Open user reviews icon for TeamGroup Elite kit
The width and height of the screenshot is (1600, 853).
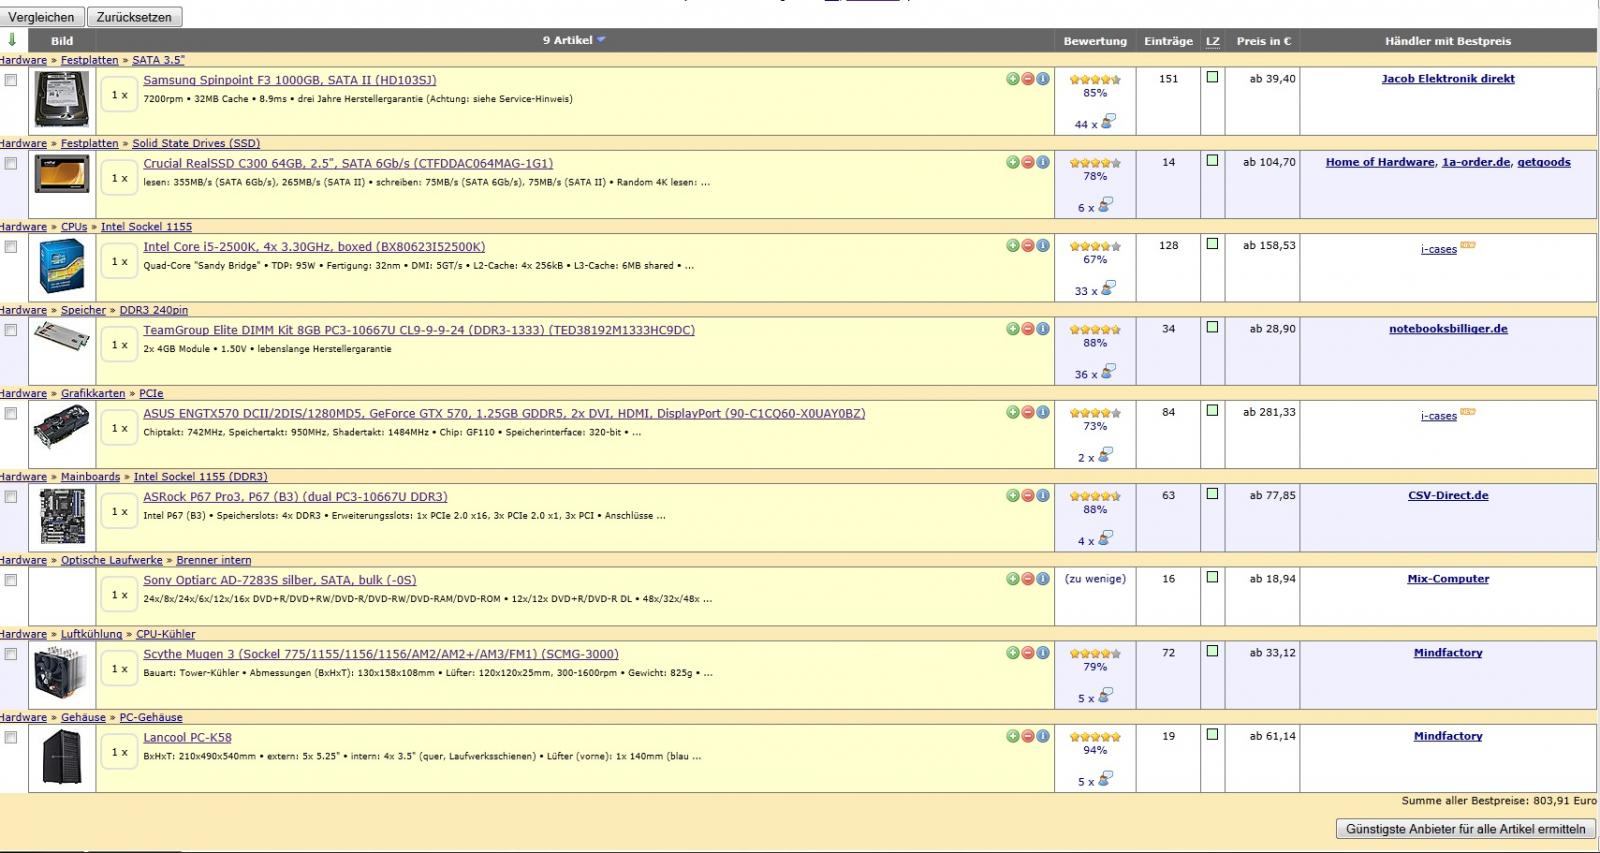(x=1107, y=372)
